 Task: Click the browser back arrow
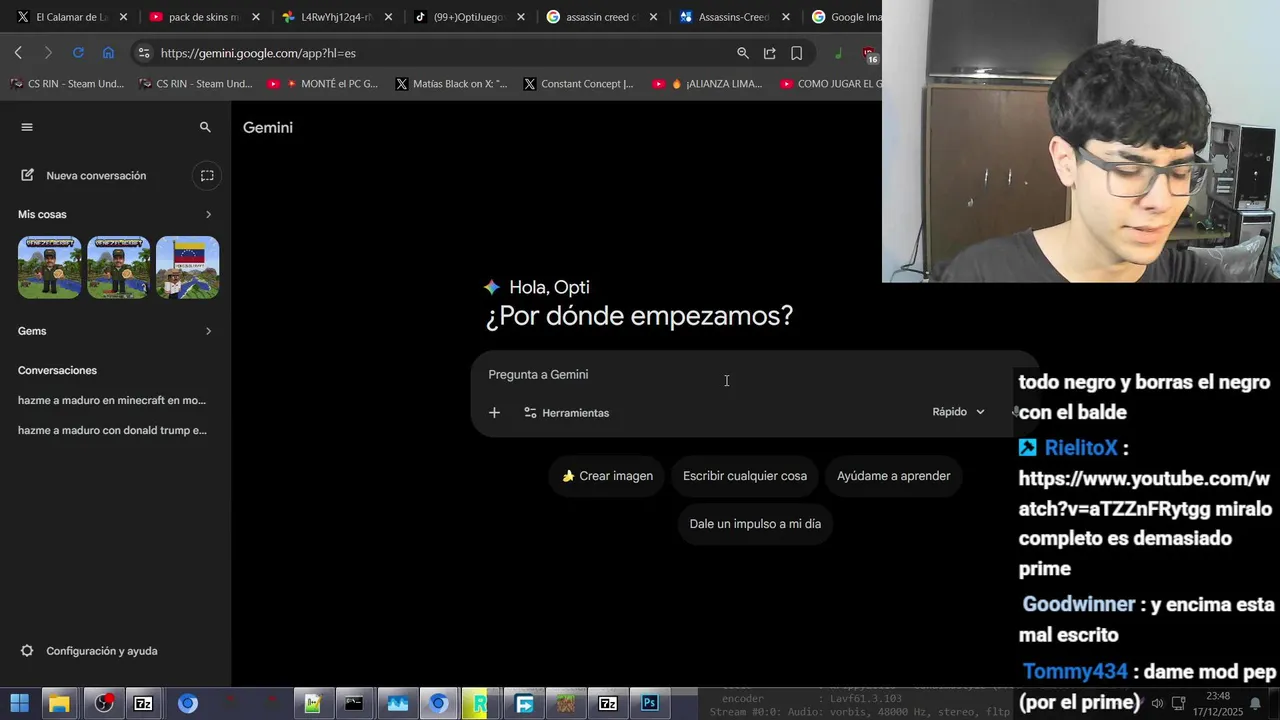(18, 53)
